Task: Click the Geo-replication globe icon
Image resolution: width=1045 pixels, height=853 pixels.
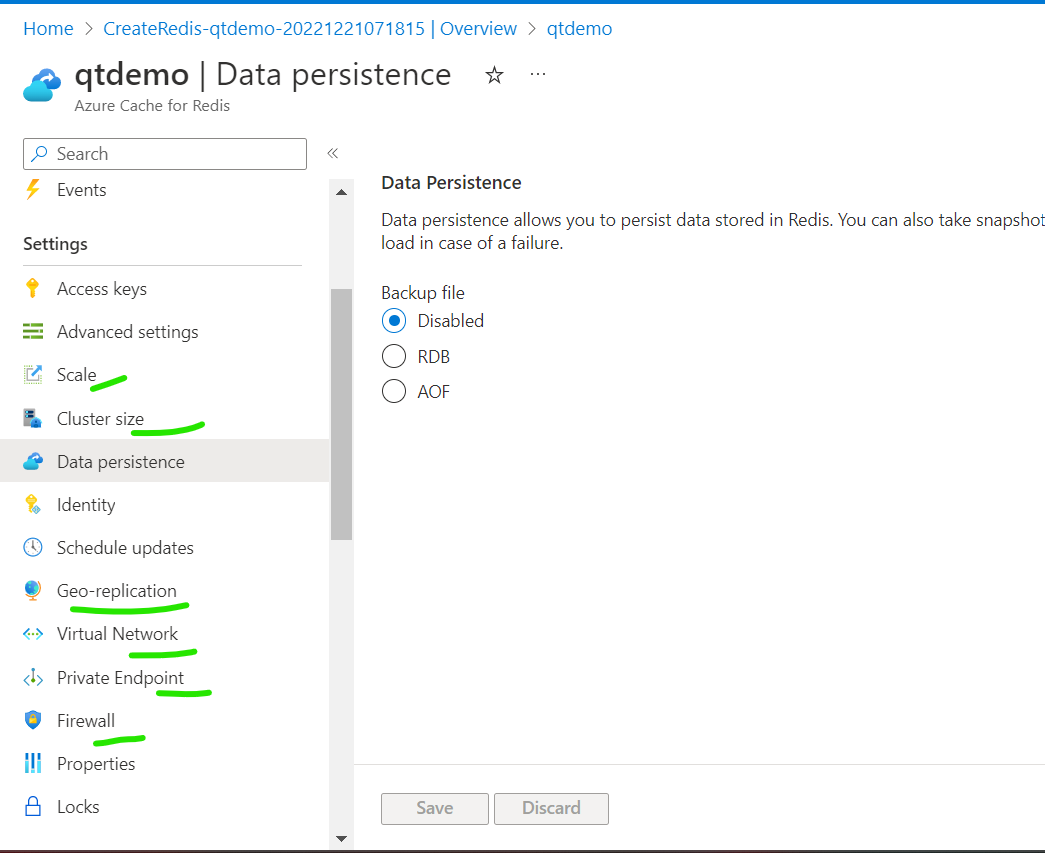Action: [x=33, y=590]
